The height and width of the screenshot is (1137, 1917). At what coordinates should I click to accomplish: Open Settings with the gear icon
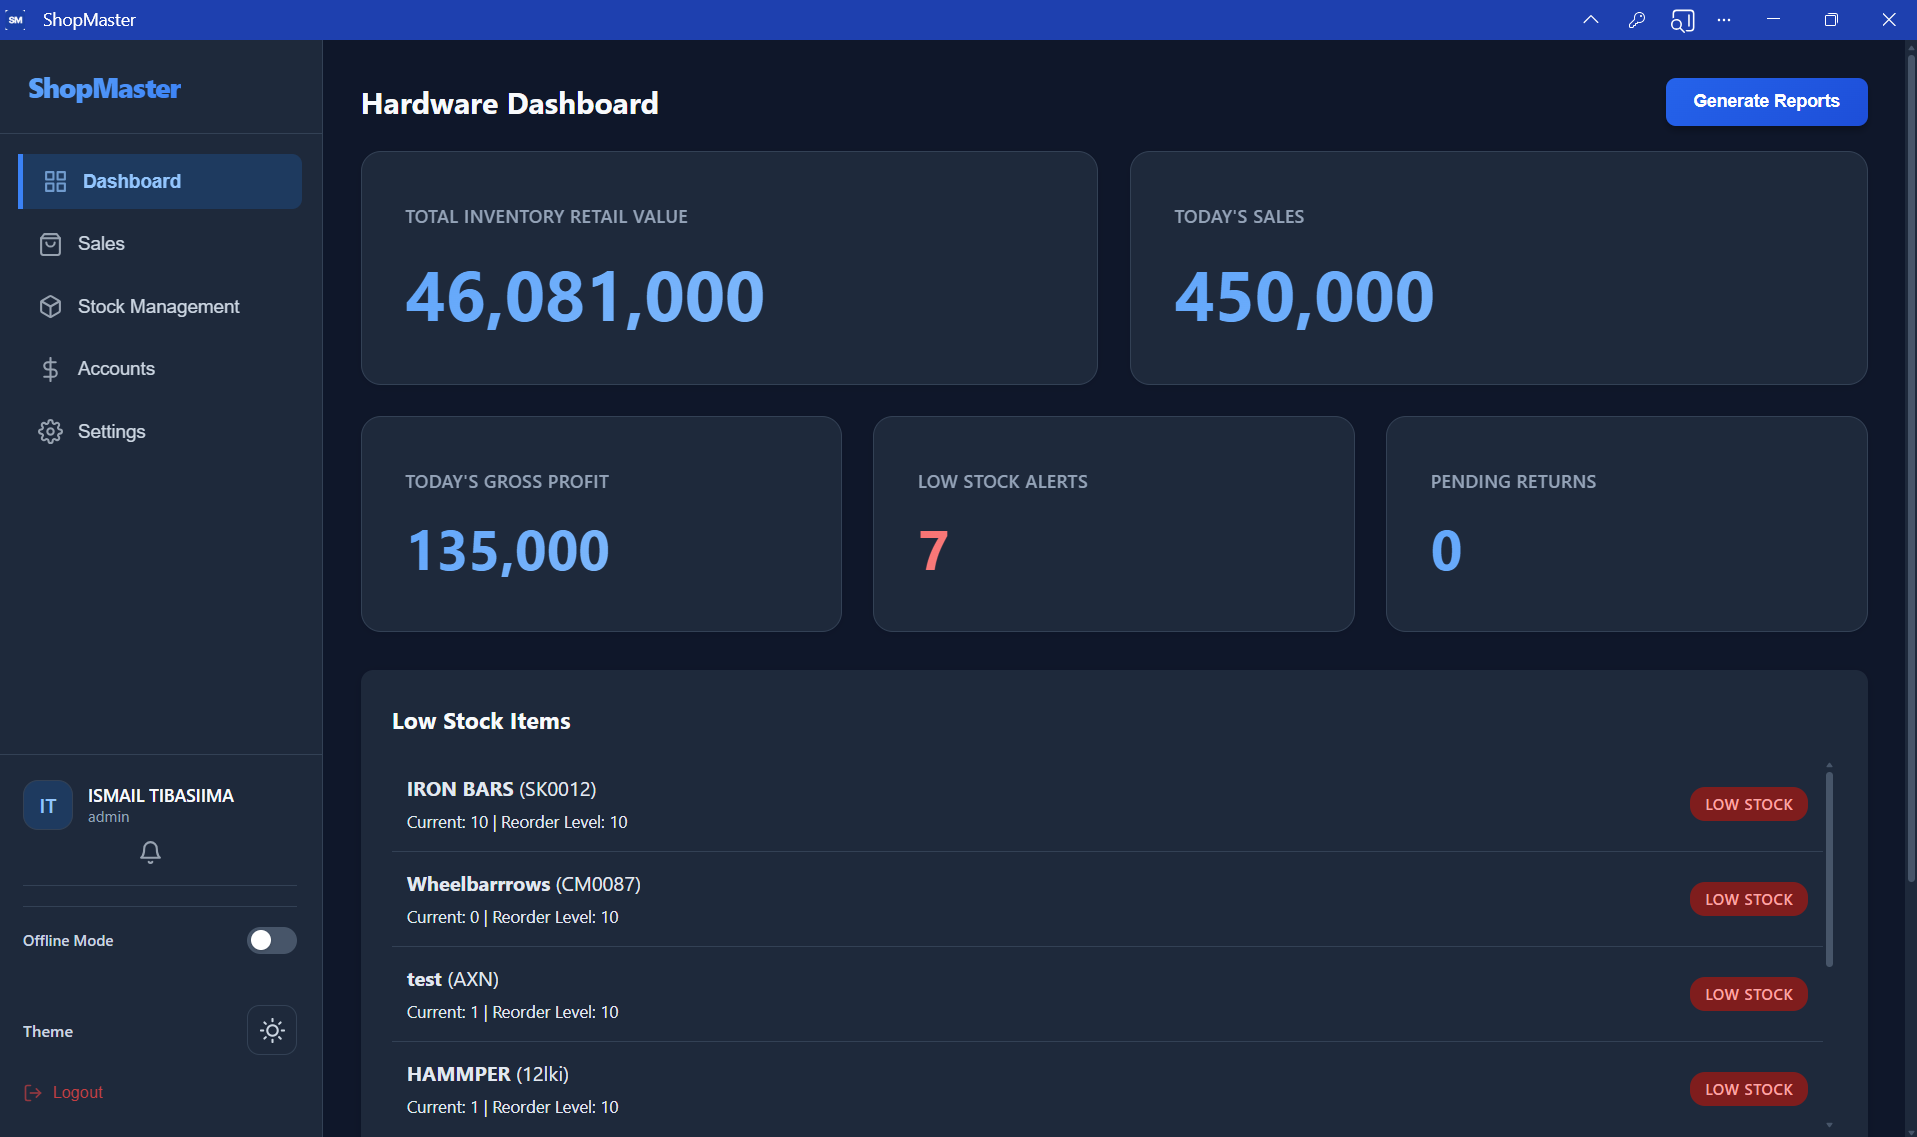[x=51, y=431]
